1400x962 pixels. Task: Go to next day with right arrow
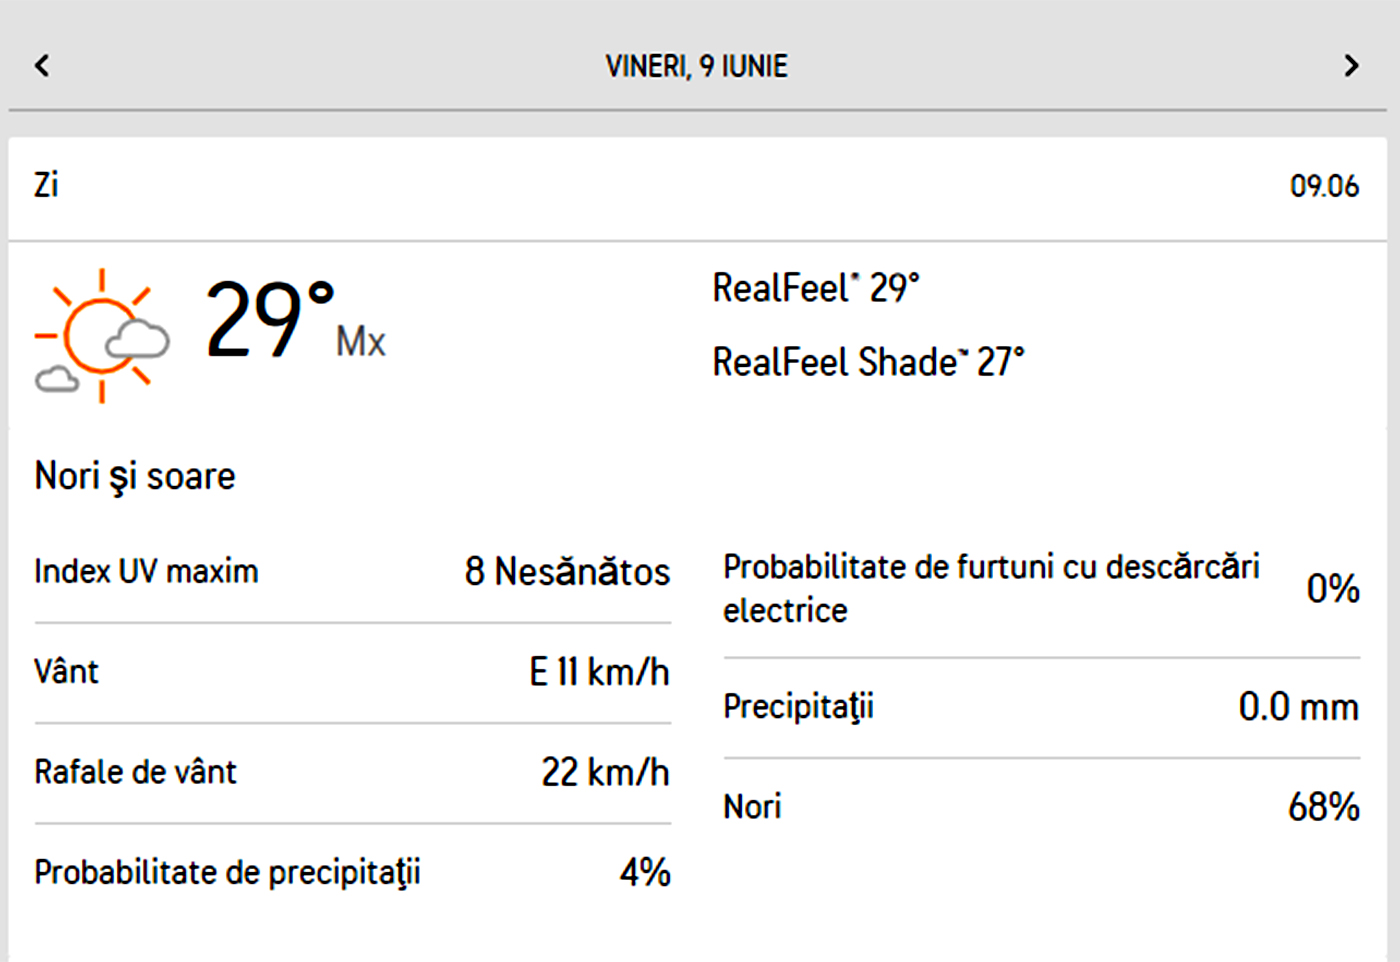tap(1351, 66)
